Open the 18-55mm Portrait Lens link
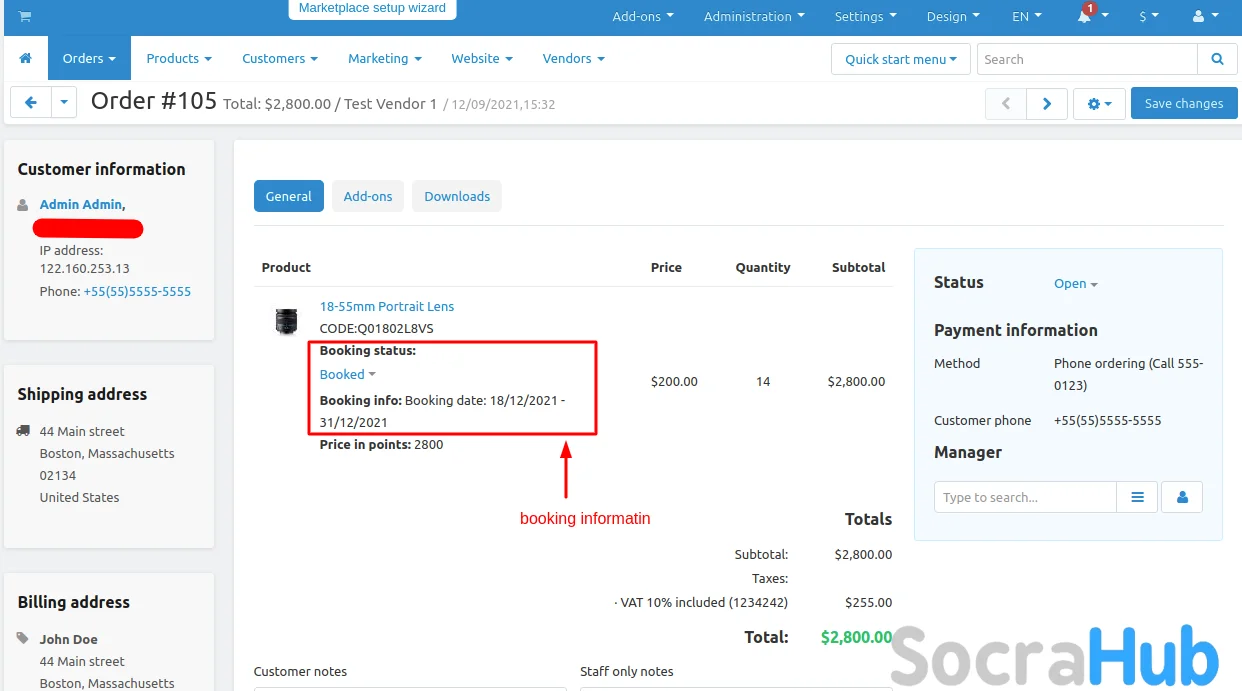 pyautogui.click(x=386, y=307)
